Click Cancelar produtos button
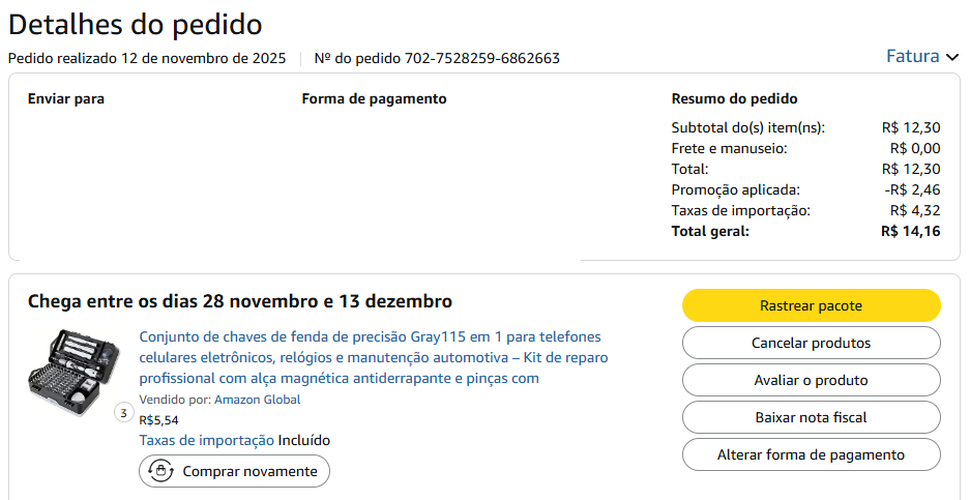Viewport: 970px width, 500px height. 811,343
